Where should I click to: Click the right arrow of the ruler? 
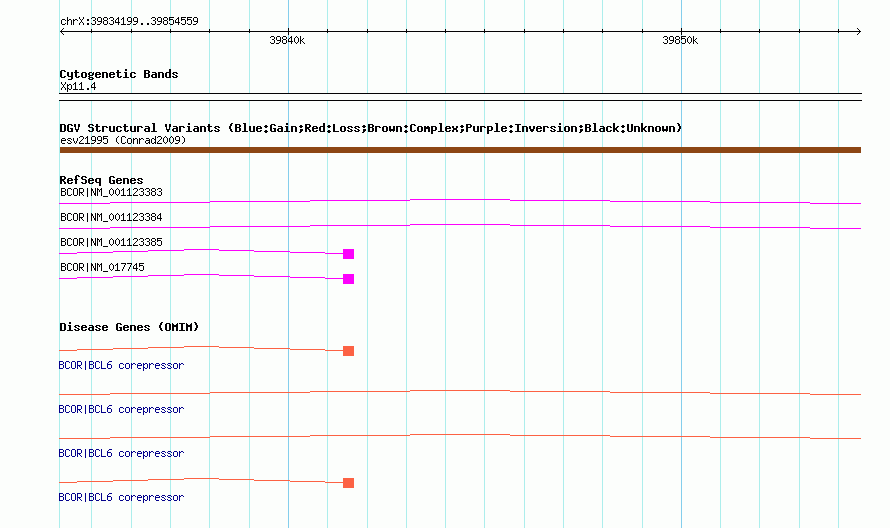(858, 32)
